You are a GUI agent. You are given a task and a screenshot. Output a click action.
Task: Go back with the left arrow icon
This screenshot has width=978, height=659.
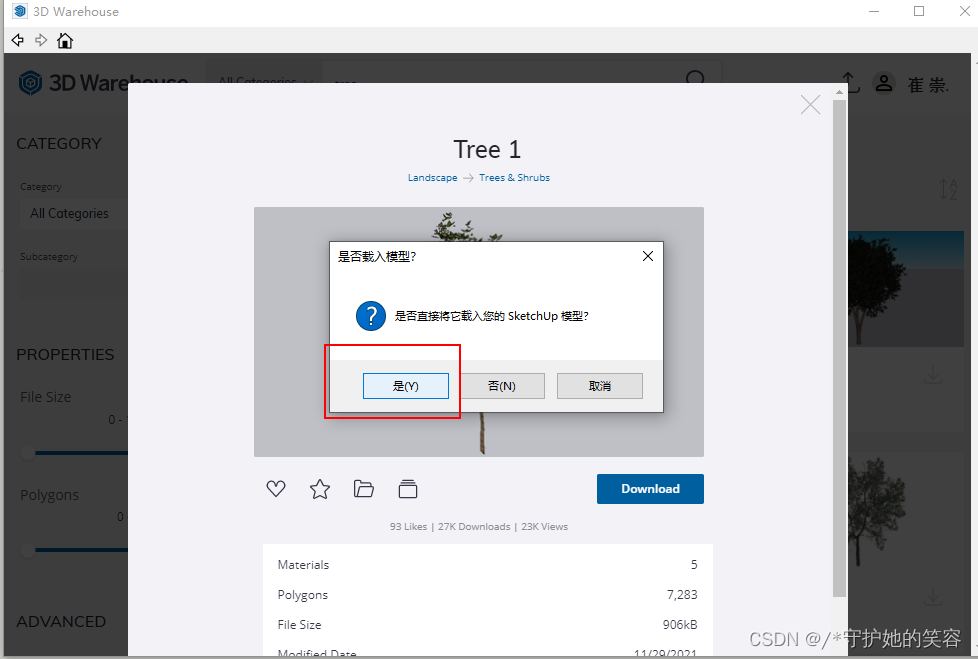tap(17, 41)
